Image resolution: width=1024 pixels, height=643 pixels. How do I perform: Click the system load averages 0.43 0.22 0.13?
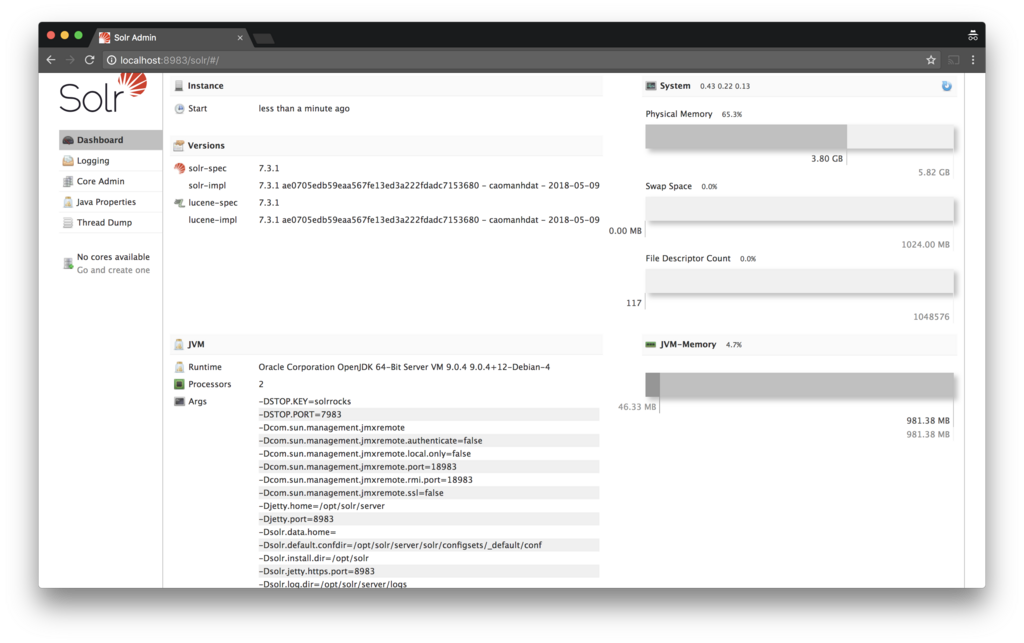tap(725, 86)
